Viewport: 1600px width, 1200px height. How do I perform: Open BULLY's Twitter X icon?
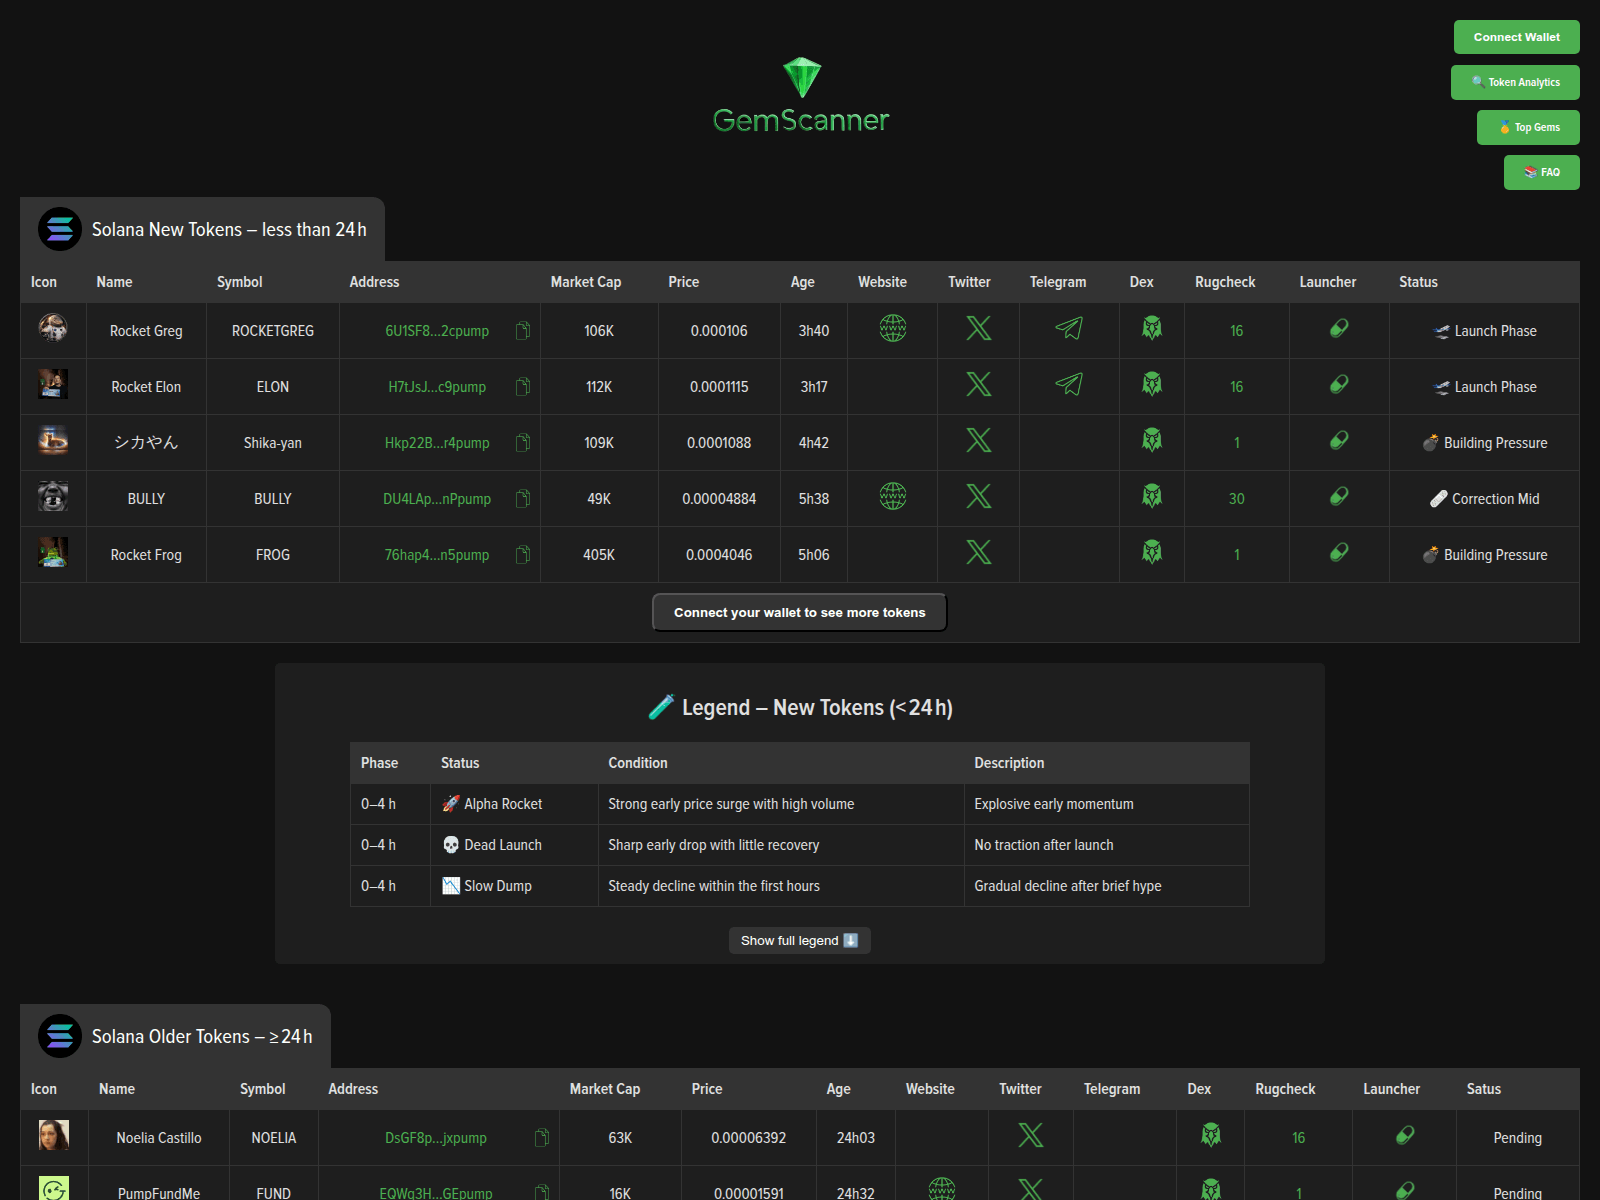(x=977, y=495)
